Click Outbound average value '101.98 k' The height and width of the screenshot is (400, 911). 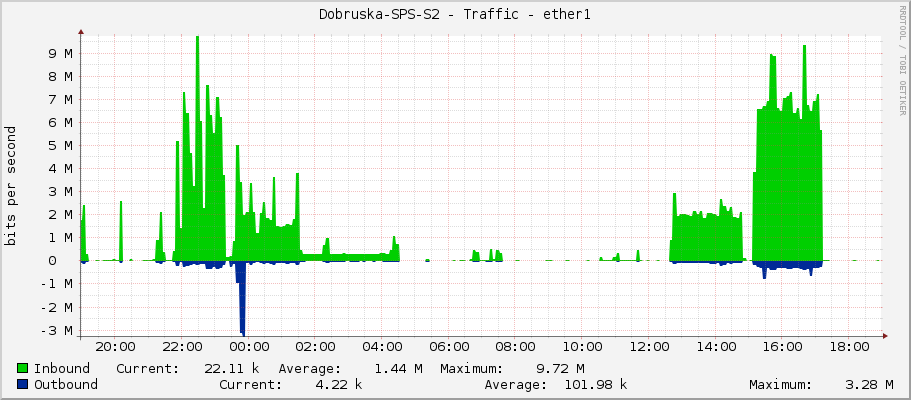[x=595, y=384]
